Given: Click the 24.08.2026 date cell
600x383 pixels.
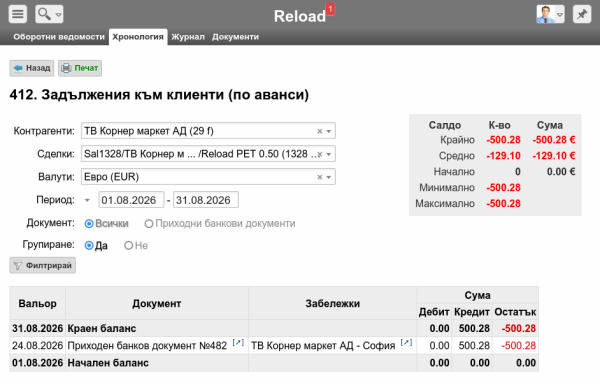Looking at the screenshot, I should coord(38,346).
